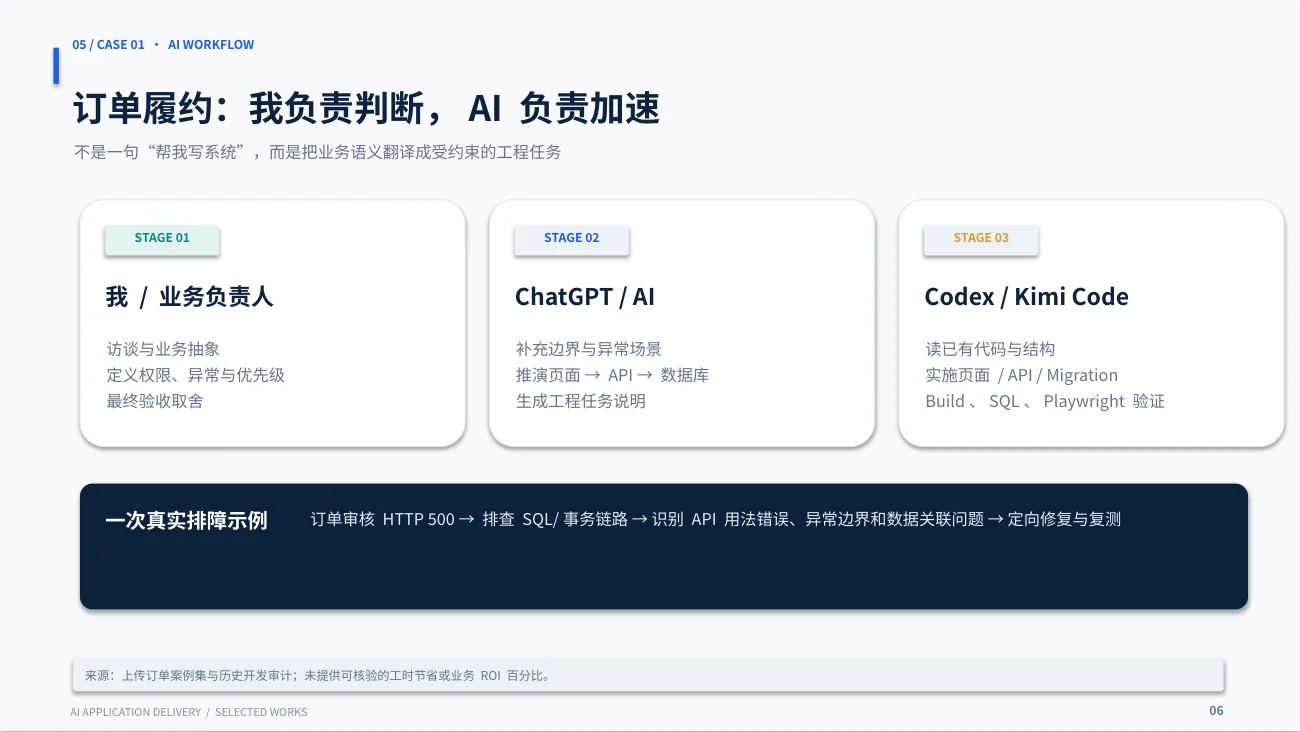Viewport: 1300px width, 732px height.
Task: Click the page number 06
Action: click(x=1216, y=711)
